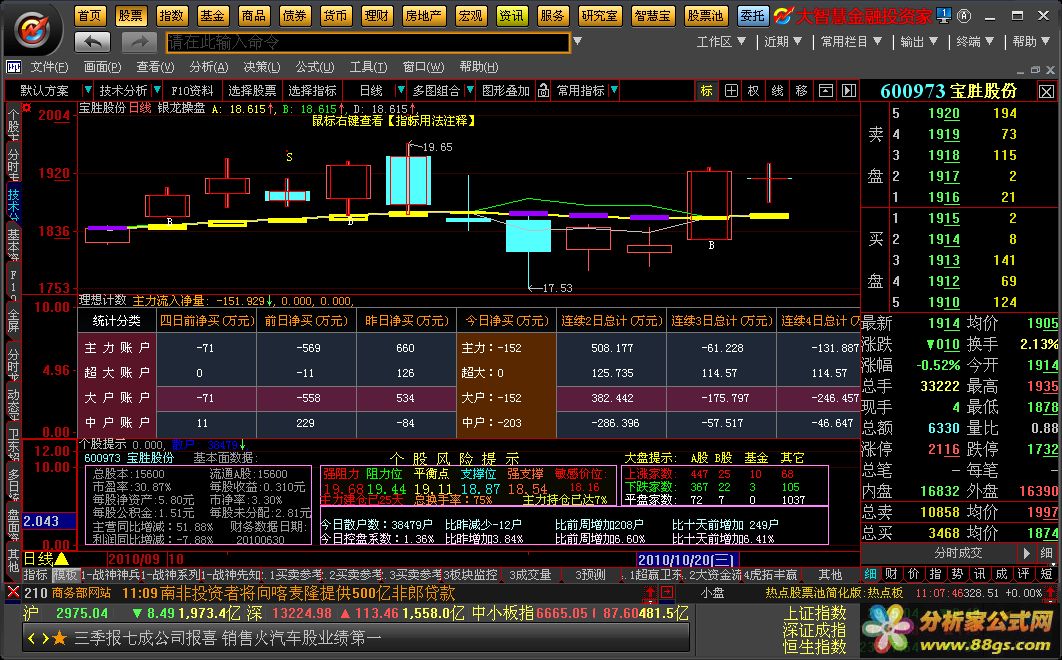Click the 细 detail button next to 分时成交
This screenshot has height=660, width=1062.
point(1046,553)
